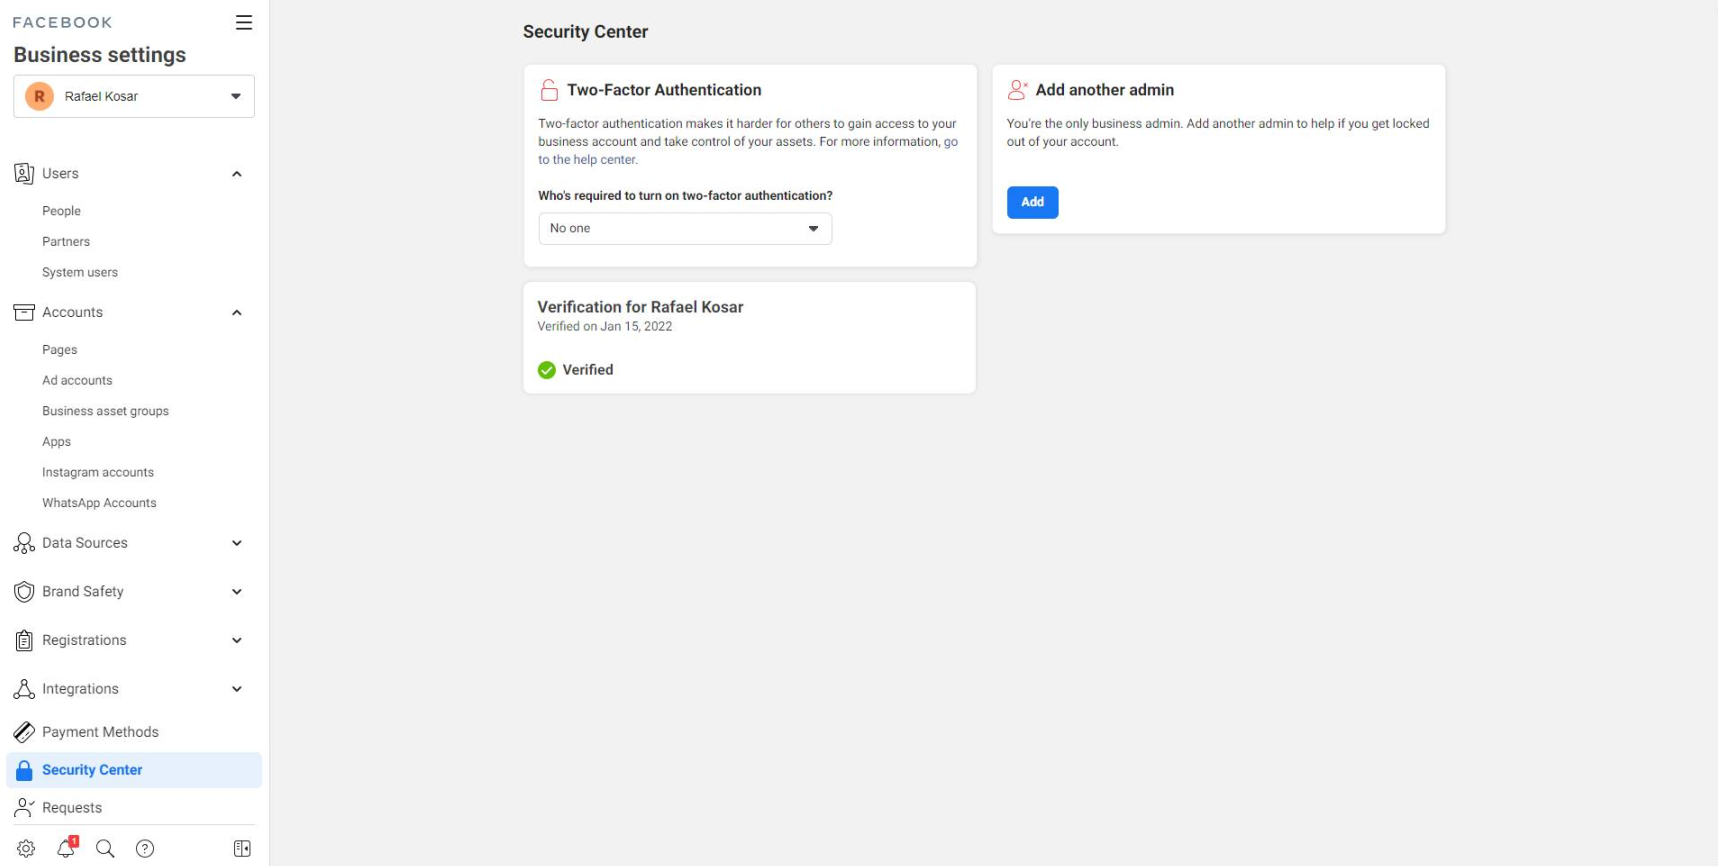Click the Users section icon
The image size is (1718, 866).
[x=24, y=173]
